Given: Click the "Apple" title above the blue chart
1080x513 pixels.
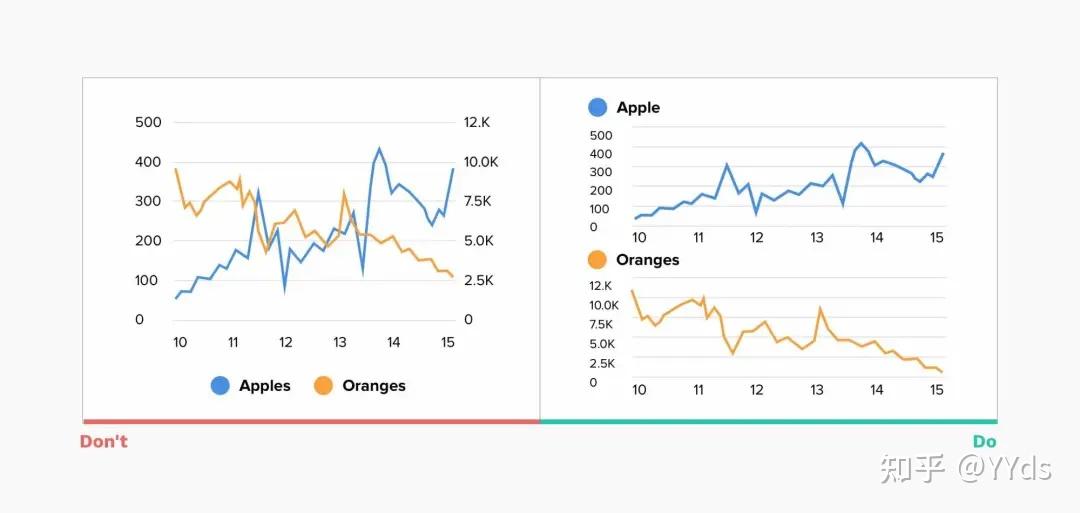Looking at the screenshot, I should [638, 108].
